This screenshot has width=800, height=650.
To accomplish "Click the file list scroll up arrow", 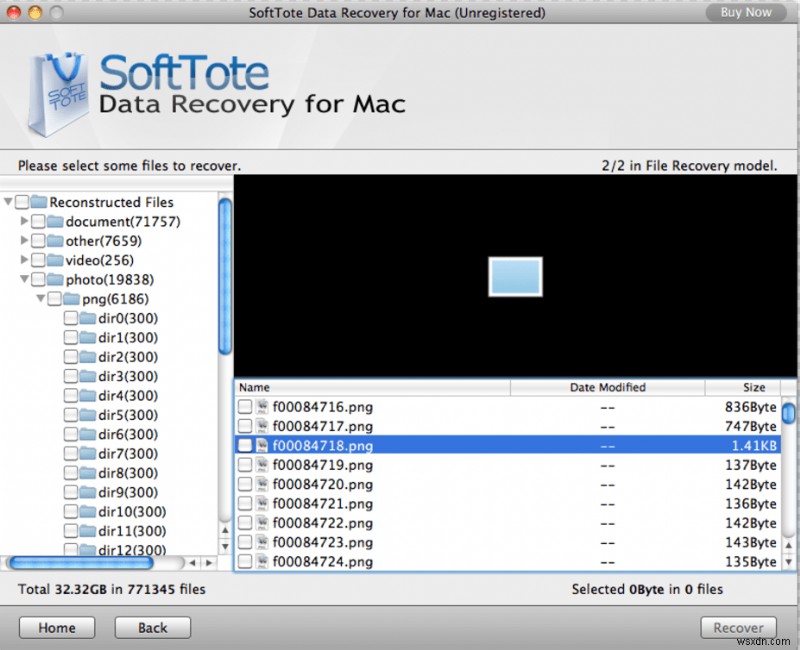I will point(788,545).
